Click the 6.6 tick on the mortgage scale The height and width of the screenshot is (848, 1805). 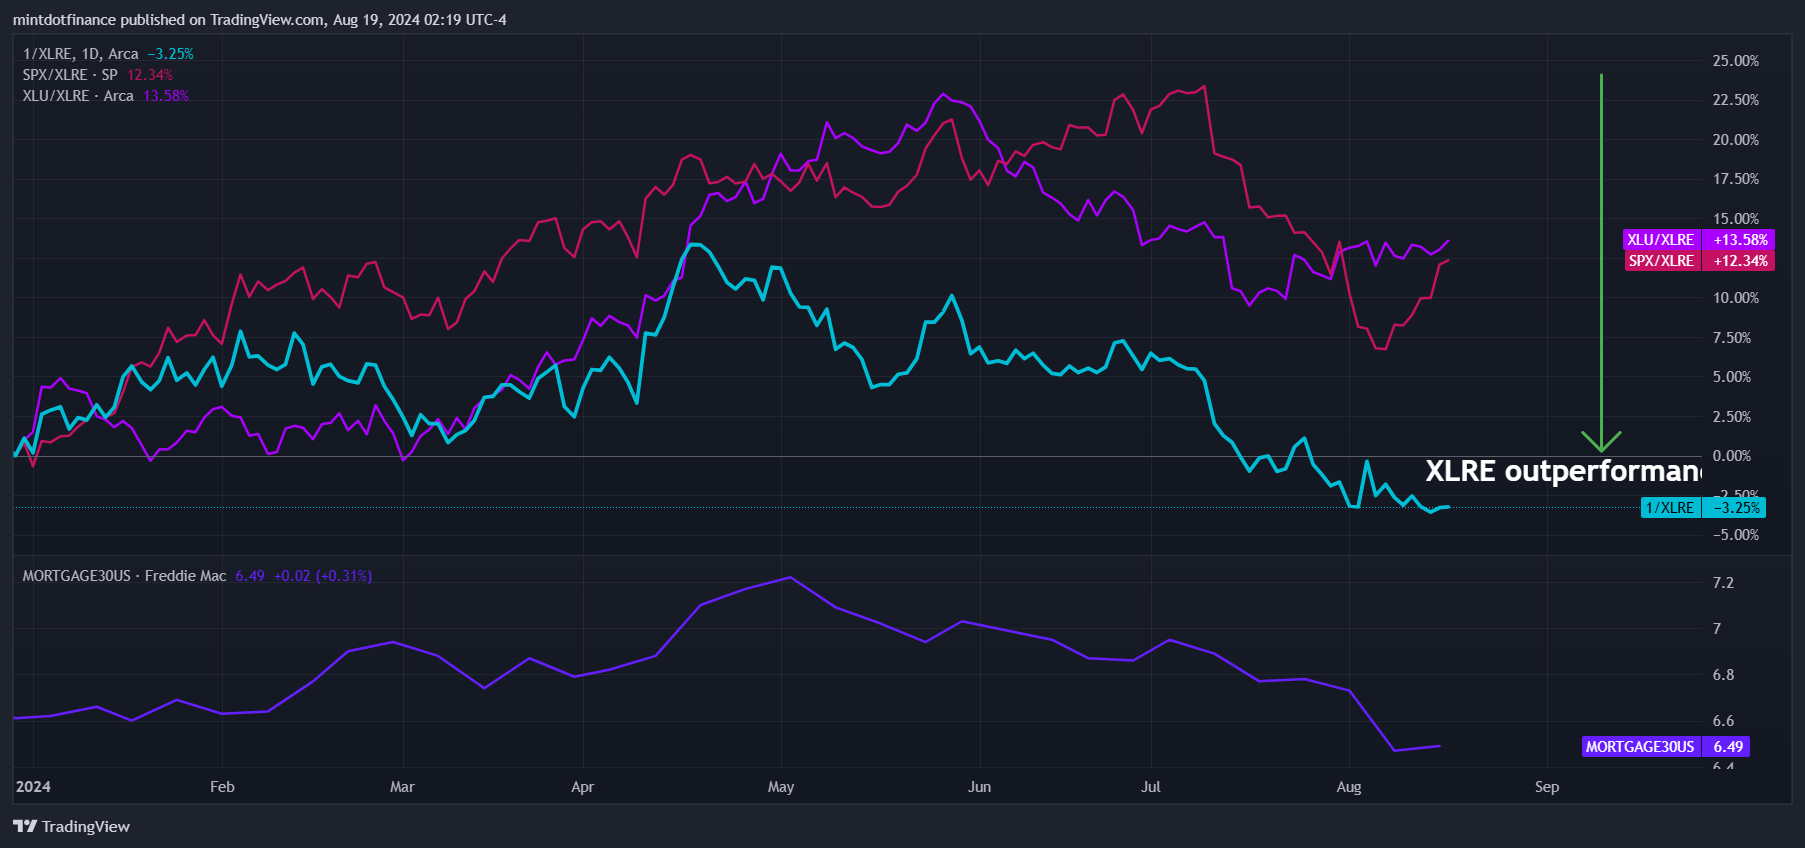pyautogui.click(x=1723, y=721)
